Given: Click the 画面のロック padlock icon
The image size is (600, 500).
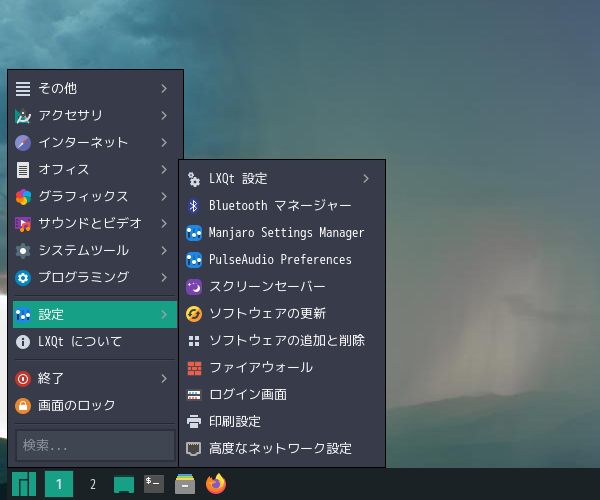Looking at the screenshot, I should coord(23,406).
